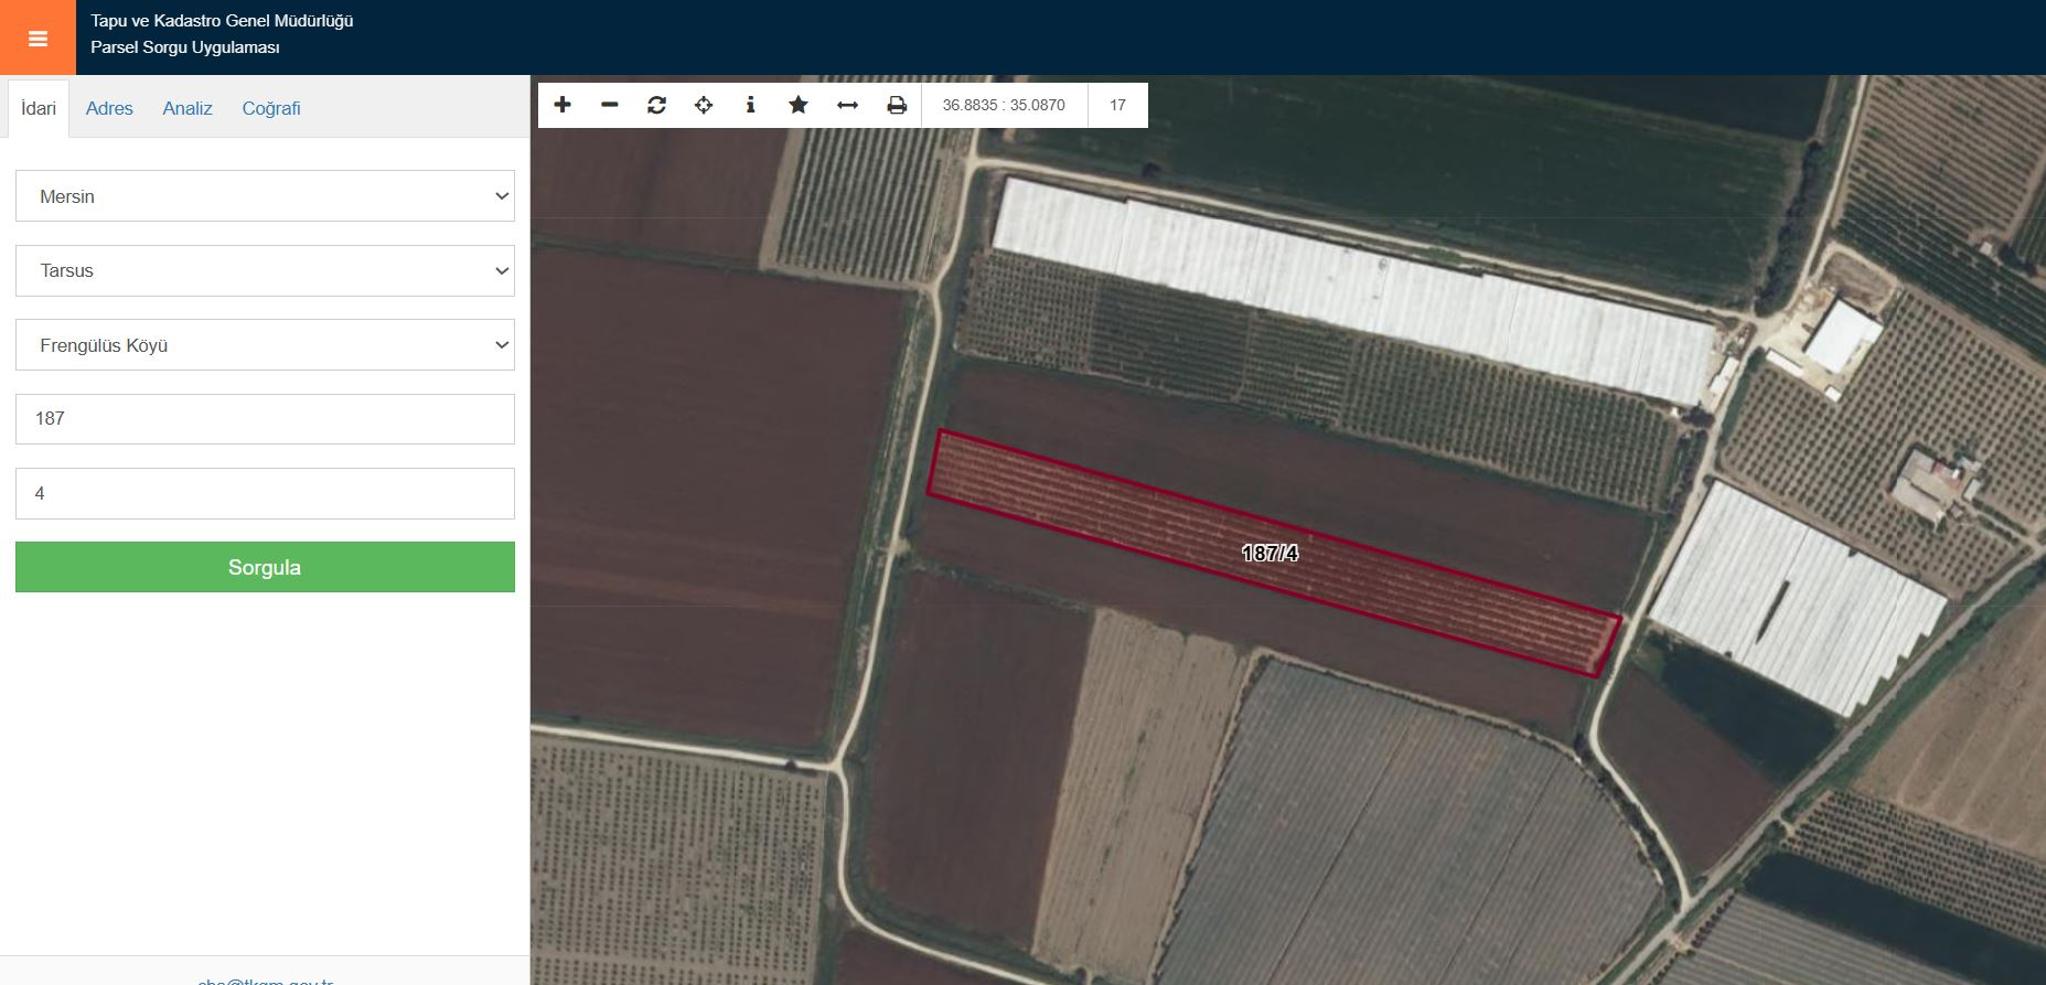
Task: Expand the Frengülüs Köyü dropdown
Action: [x=265, y=345]
